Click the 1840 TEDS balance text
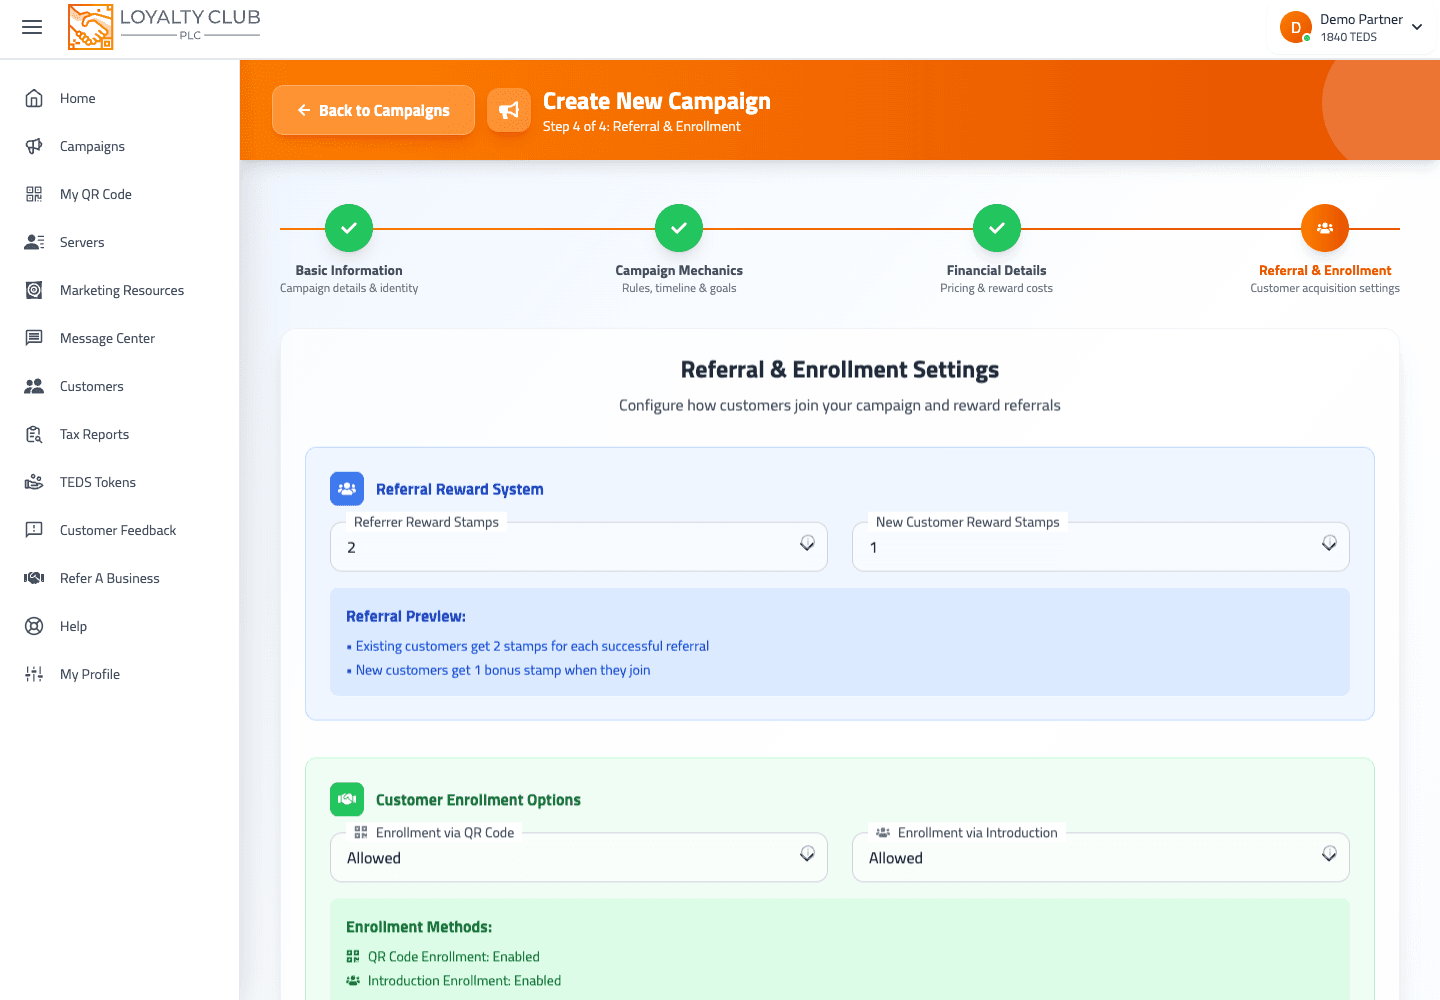The width and height of the screenshot is (1440, 1000). click(x=1348, y=37)
